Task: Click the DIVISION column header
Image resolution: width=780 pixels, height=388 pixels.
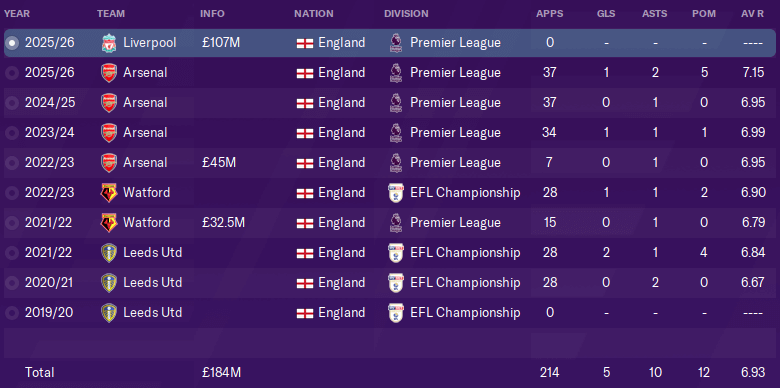Action: click(x=406, y=14)
